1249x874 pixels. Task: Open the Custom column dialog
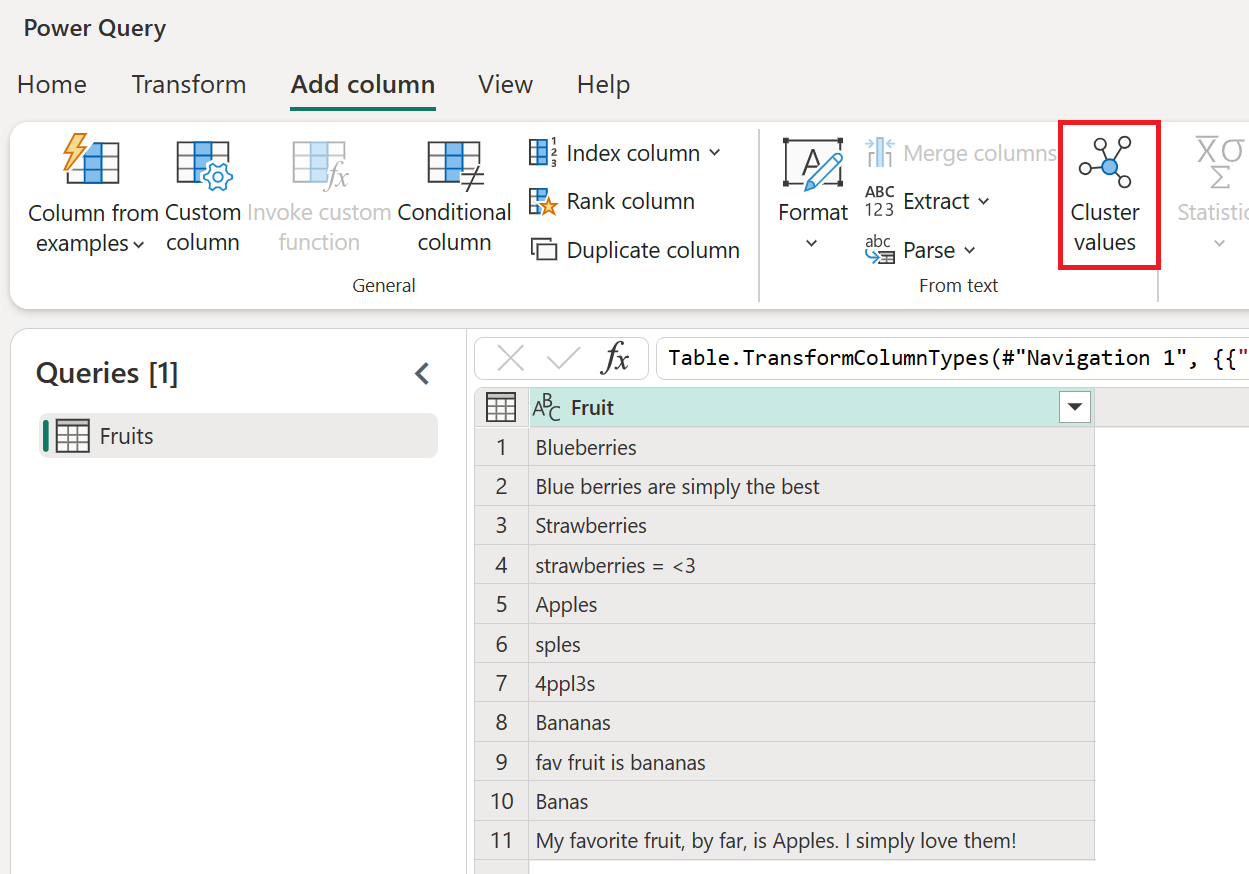[x=202, y=195]
